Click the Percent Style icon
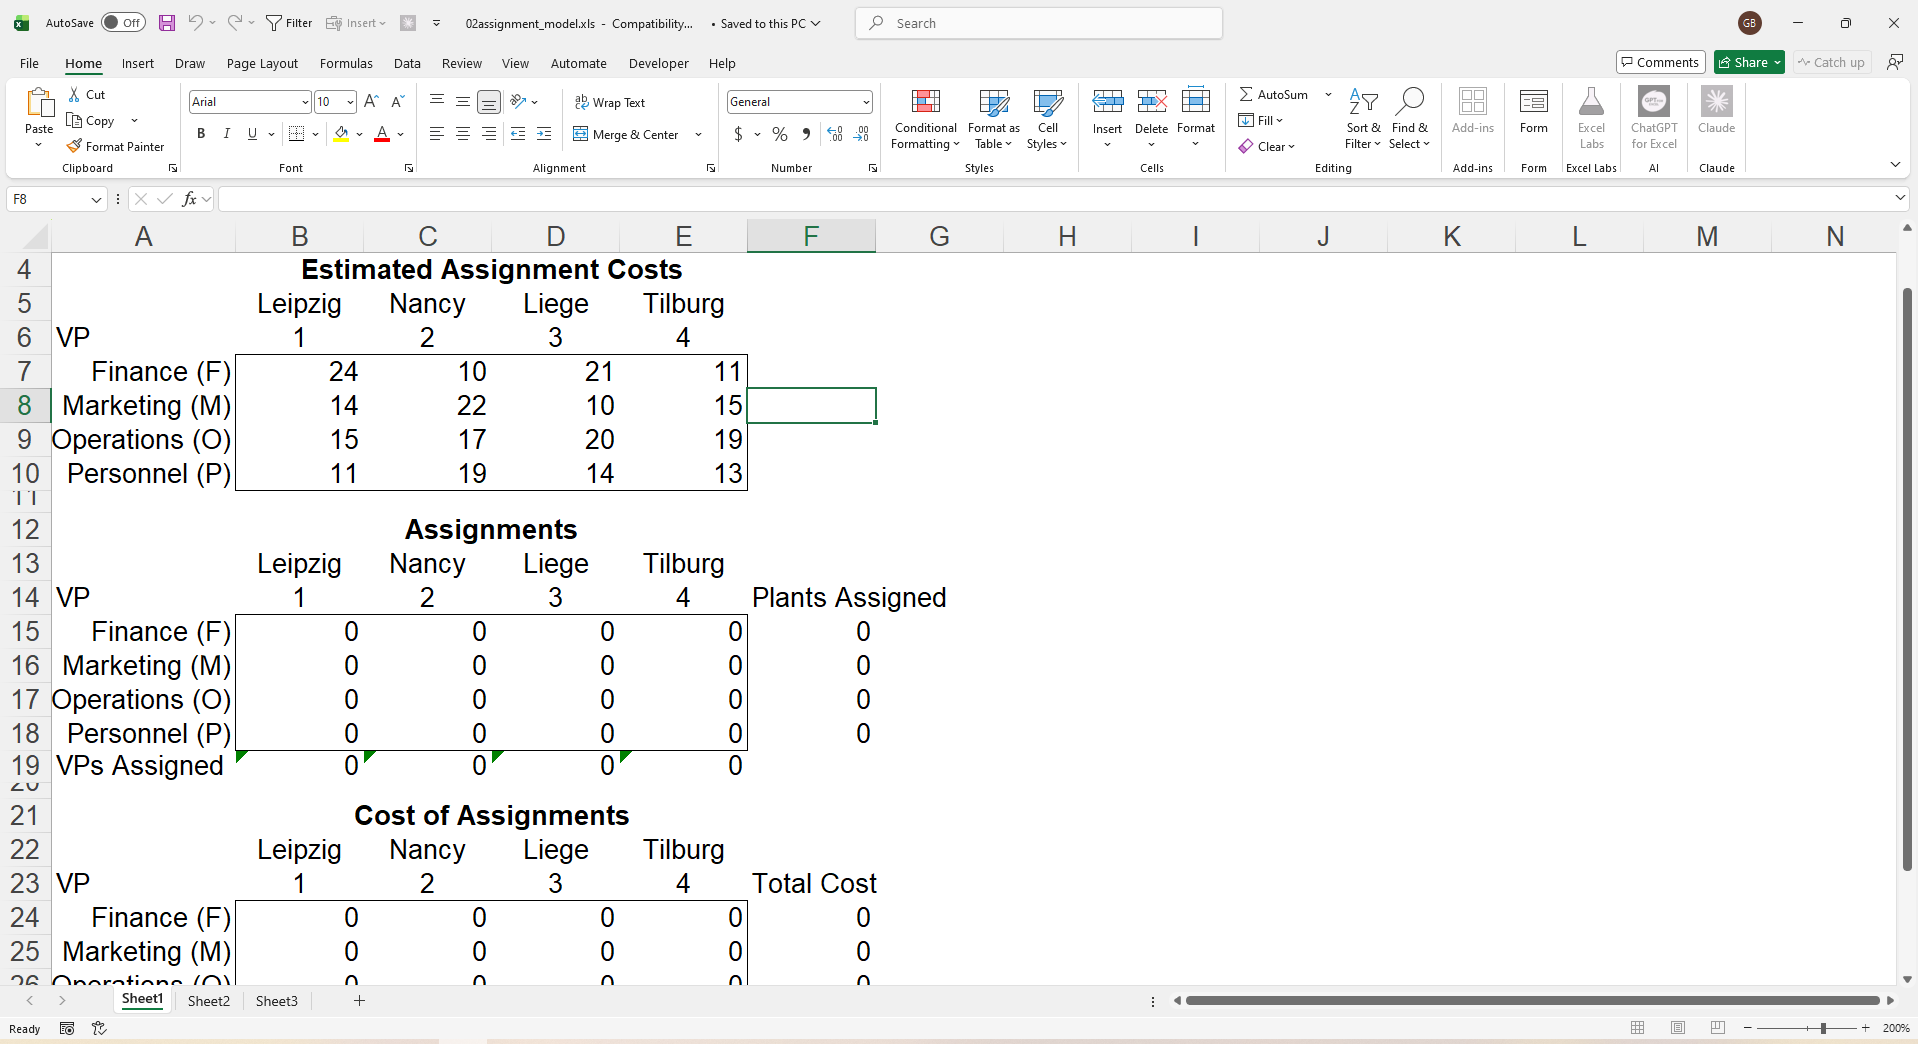This screenshot has width=1918, height=1044. pos(780,134)
